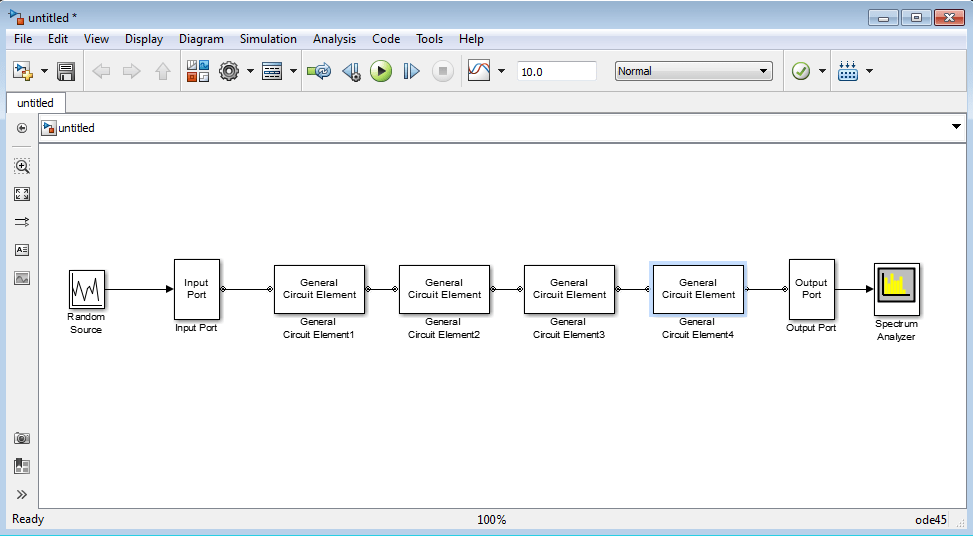Open Model Configuration Parameters gear
Image resolution: width=973 pixels, height=536 pixels.
click(229, 71)
